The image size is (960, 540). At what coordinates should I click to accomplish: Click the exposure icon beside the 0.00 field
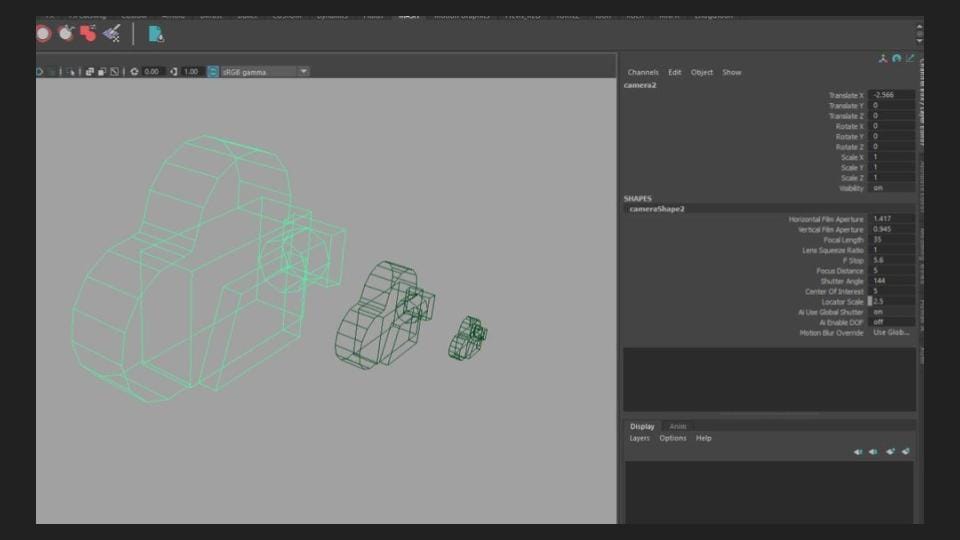coord(135,72)
